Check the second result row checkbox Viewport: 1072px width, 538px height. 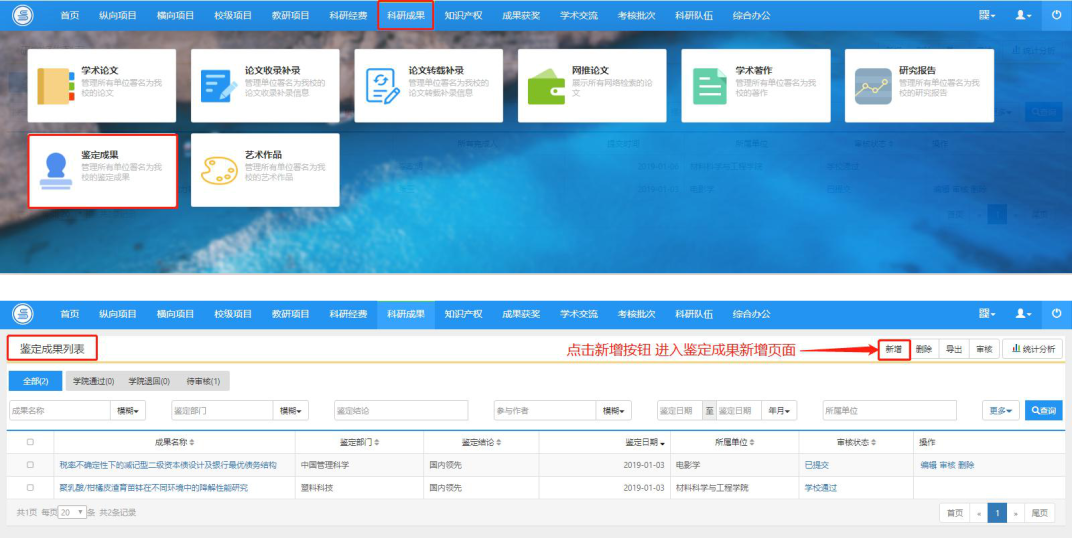(30, 487)
